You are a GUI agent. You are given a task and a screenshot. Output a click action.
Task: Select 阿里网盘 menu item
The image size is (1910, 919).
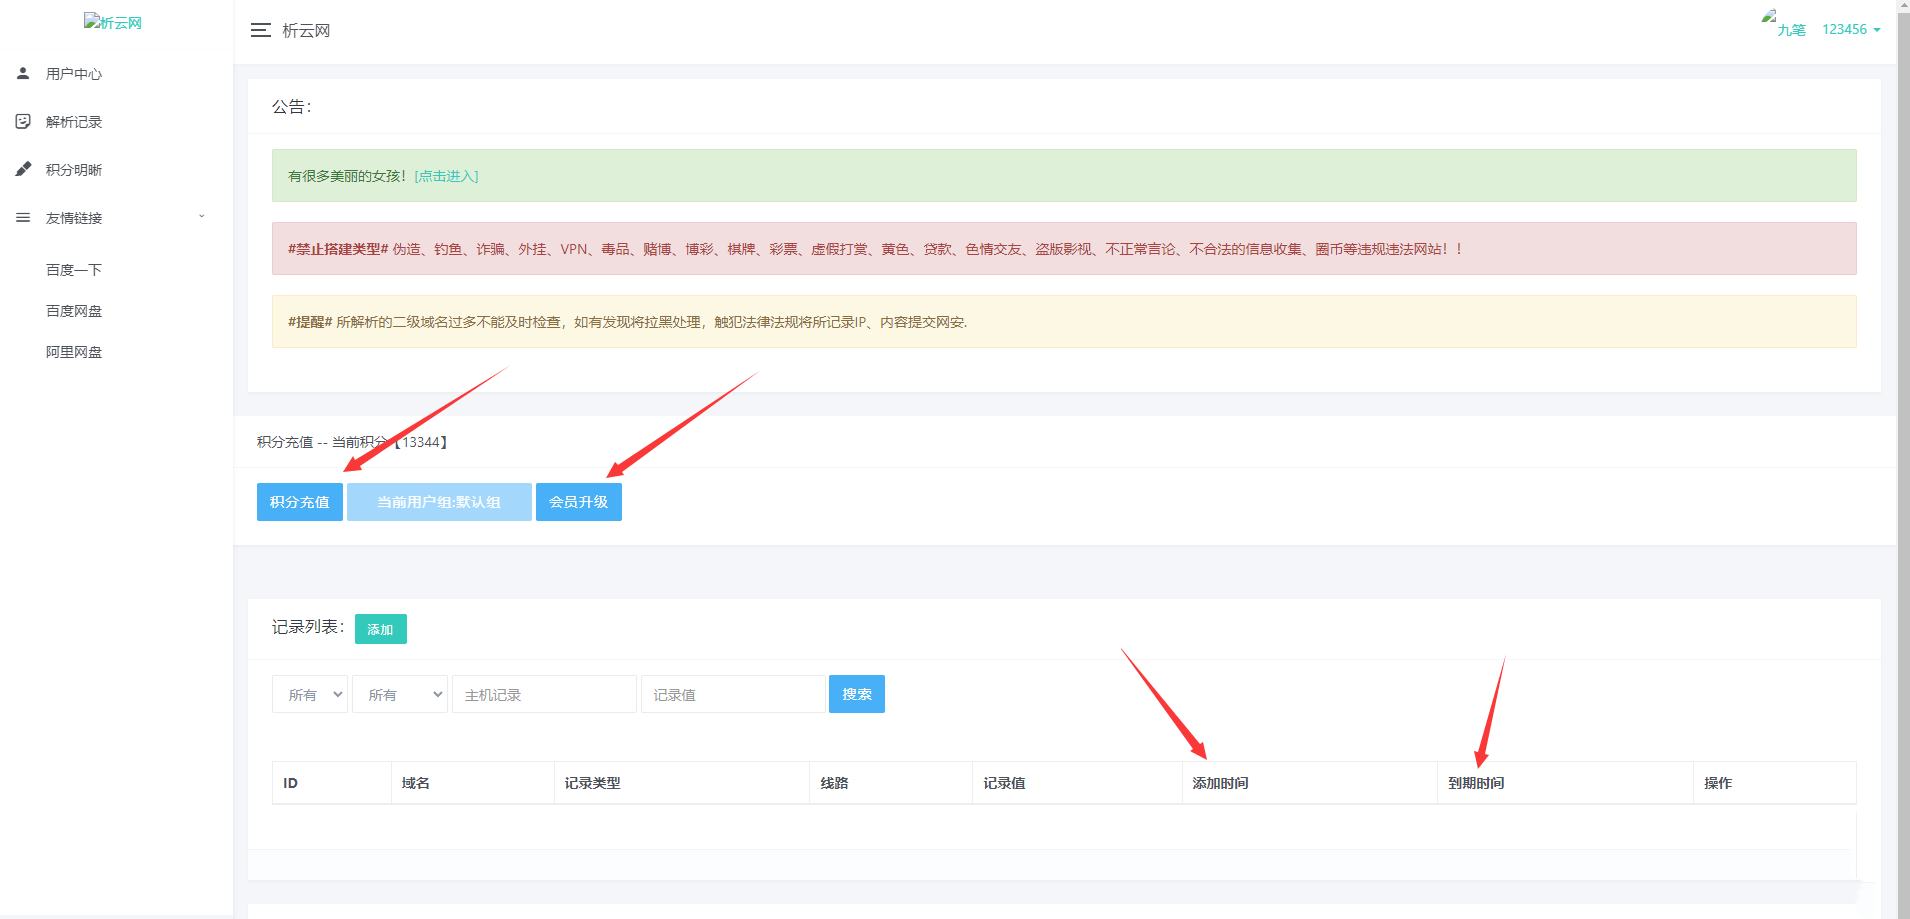coord(74,352)
